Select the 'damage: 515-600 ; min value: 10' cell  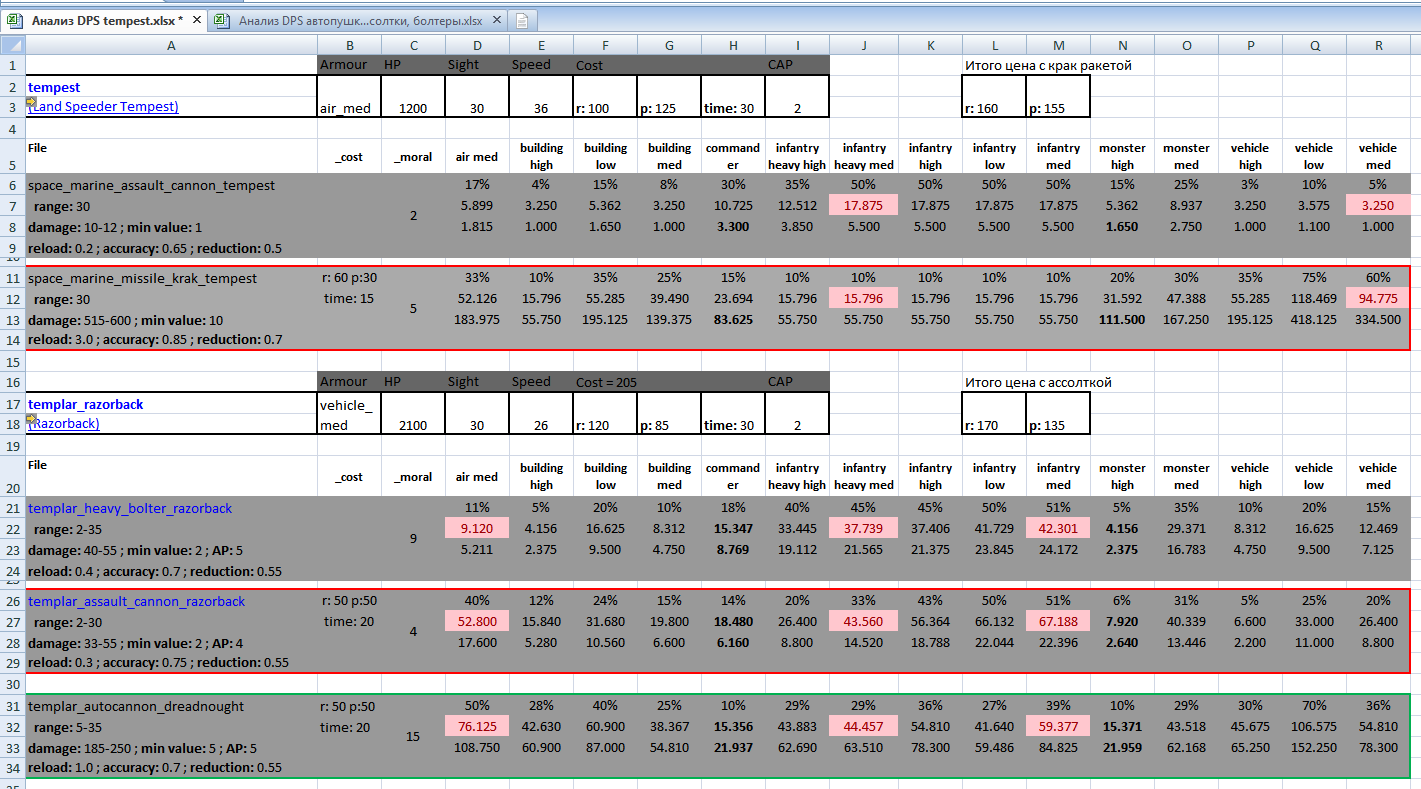171,320
